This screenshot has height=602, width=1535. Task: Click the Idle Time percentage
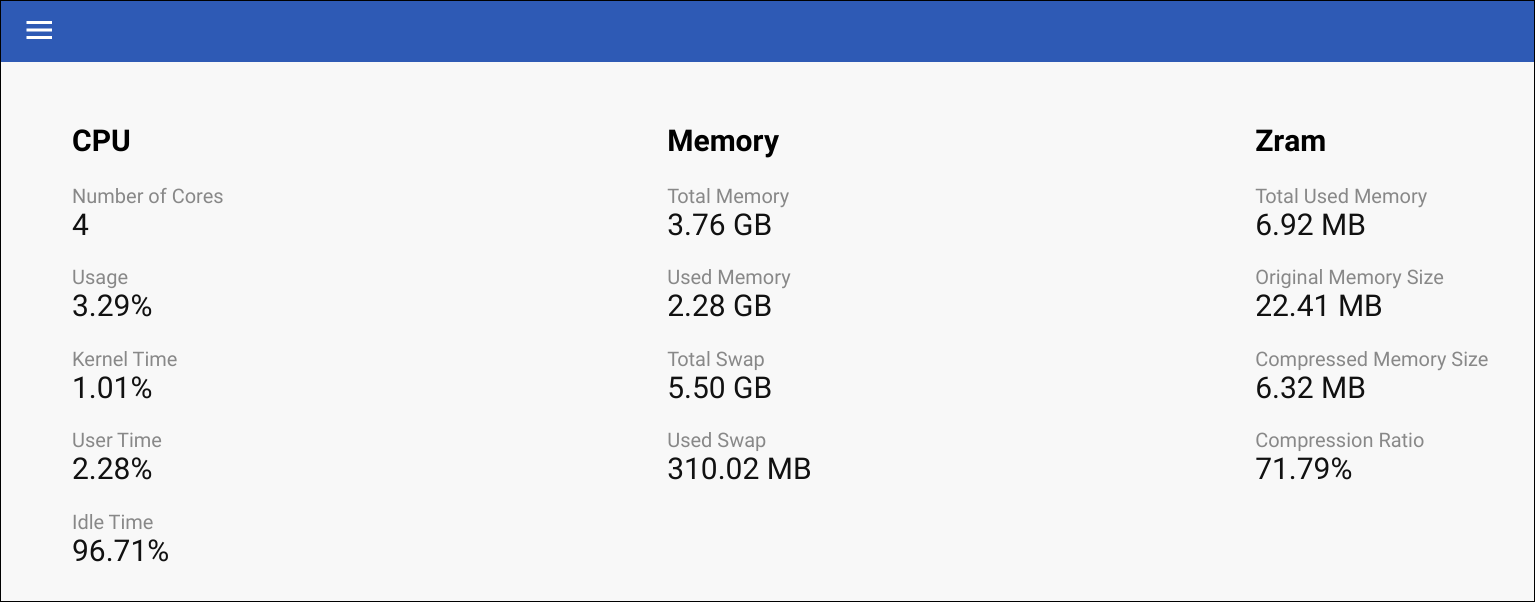pos(120,550)
